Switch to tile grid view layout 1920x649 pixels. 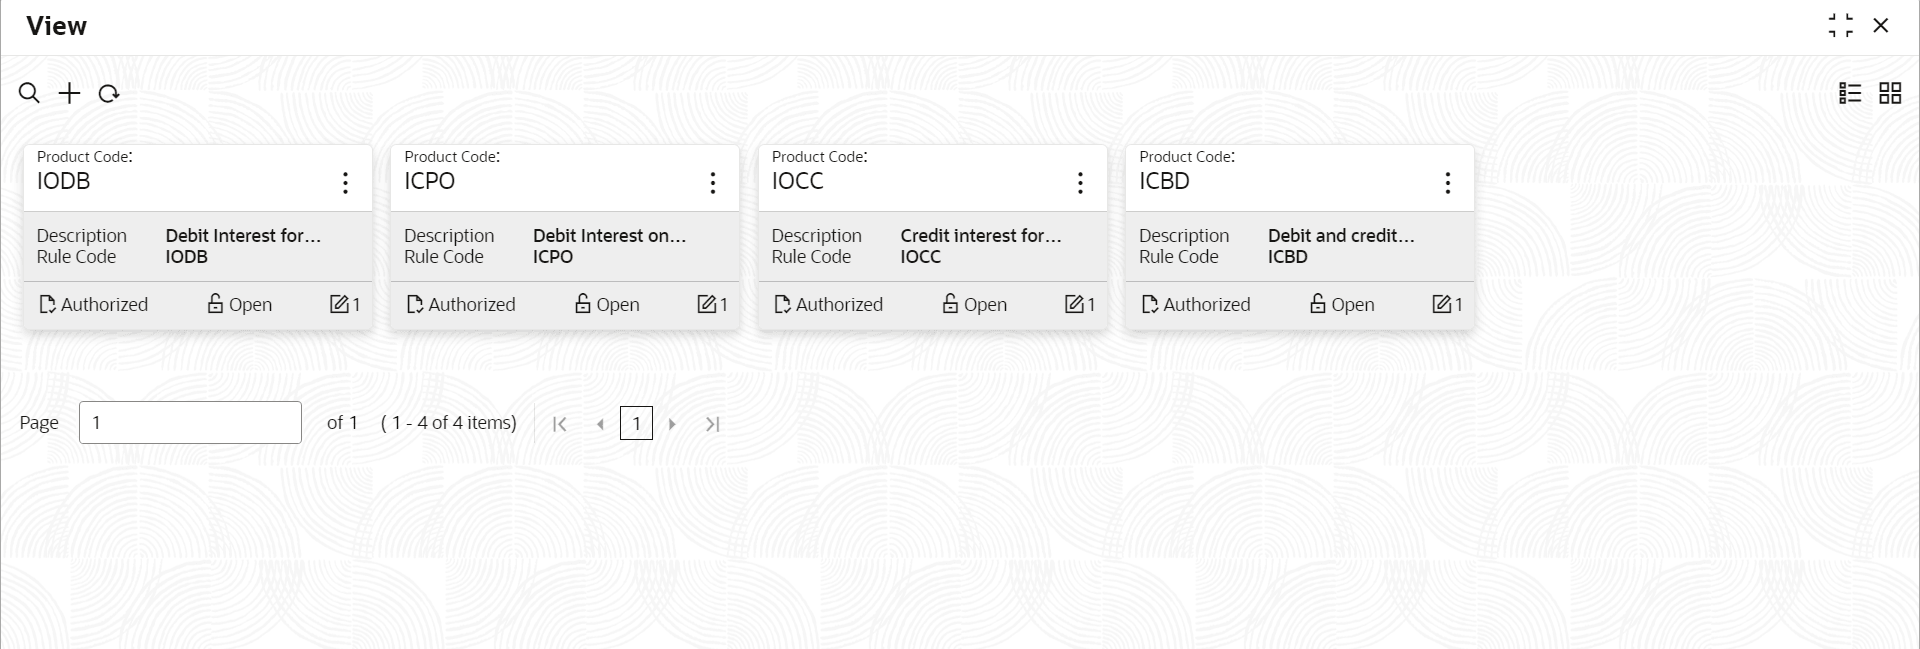pos(1890,93)
